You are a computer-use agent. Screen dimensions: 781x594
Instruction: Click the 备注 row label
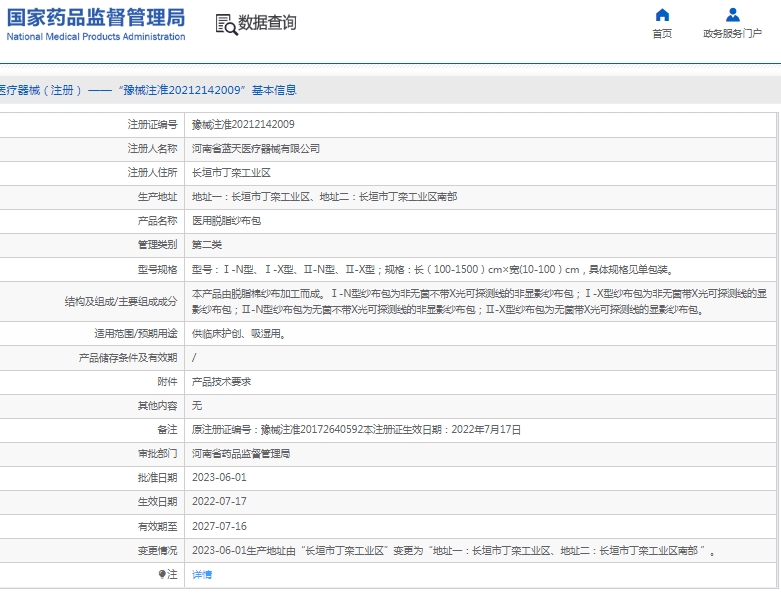click(167, 430)
